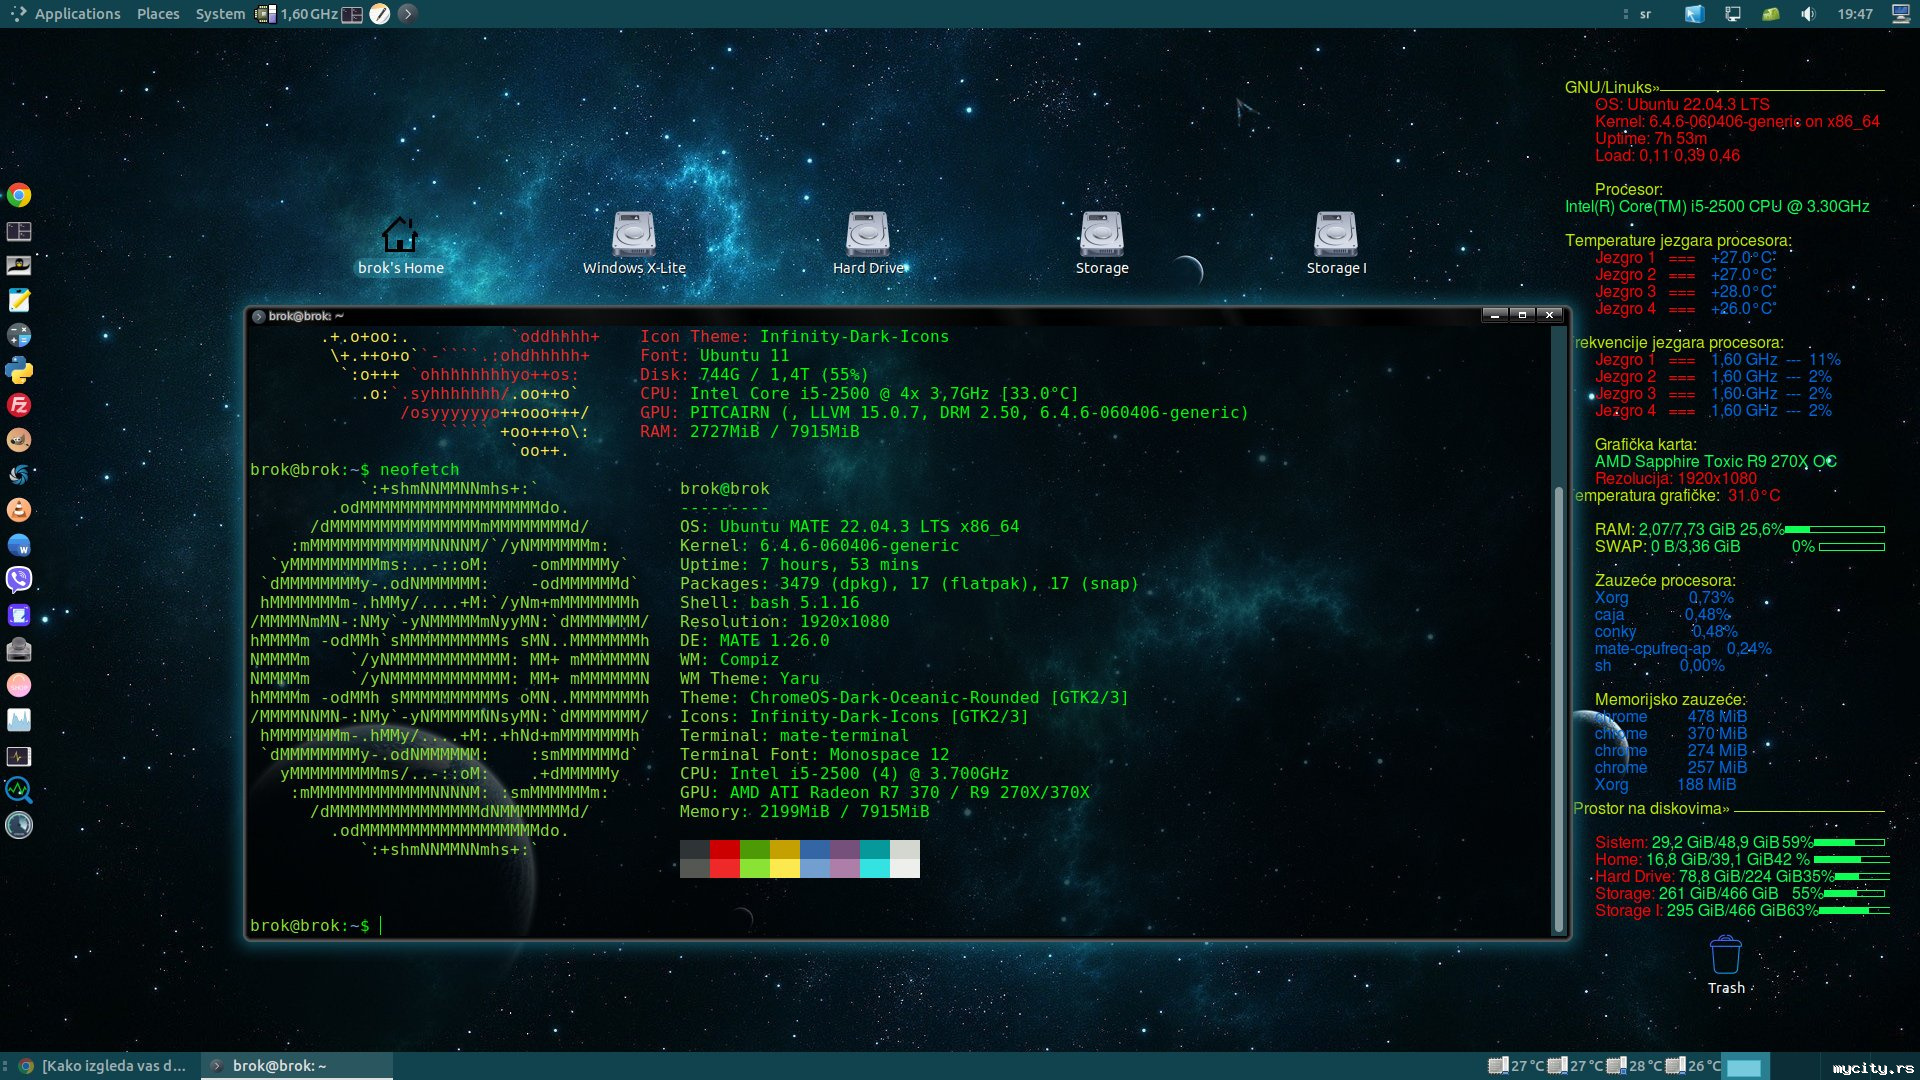Open the calculator from the dock

pos(19,335)
